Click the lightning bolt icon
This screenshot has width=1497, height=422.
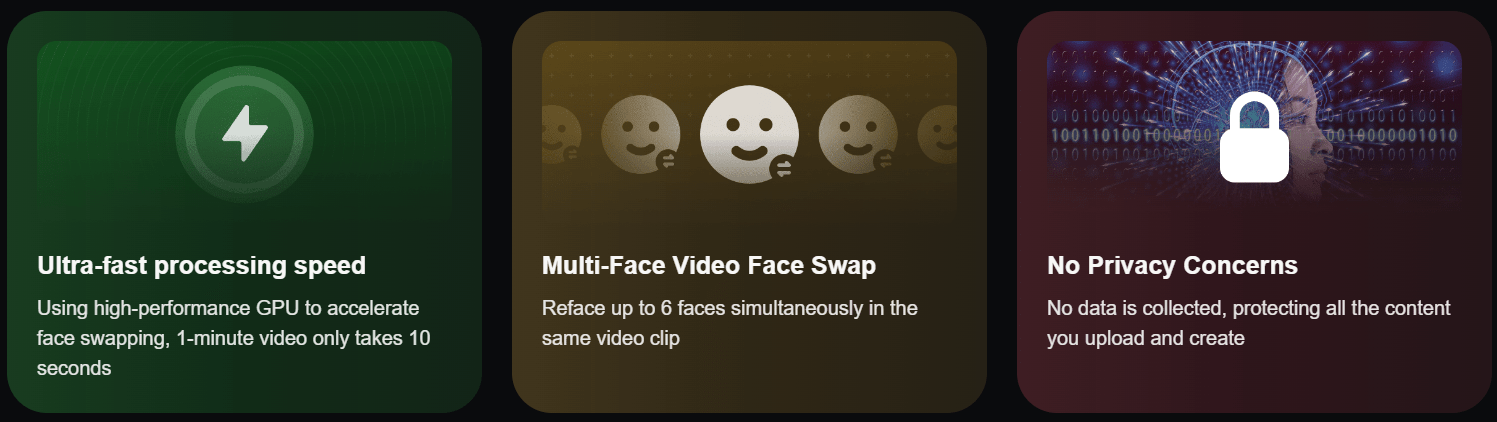244,133
